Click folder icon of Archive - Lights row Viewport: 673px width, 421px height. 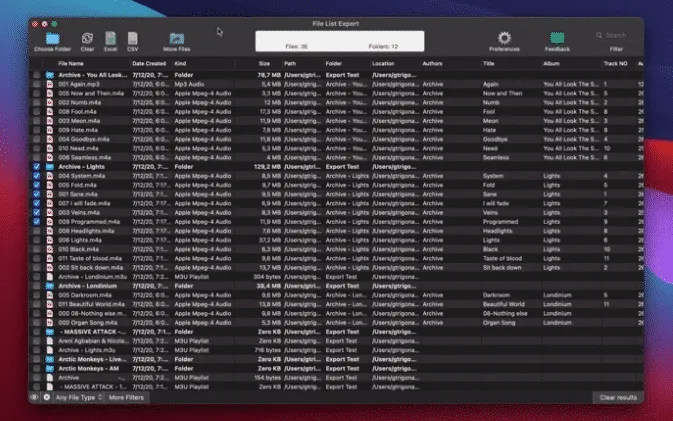click(x=50, y=167)
